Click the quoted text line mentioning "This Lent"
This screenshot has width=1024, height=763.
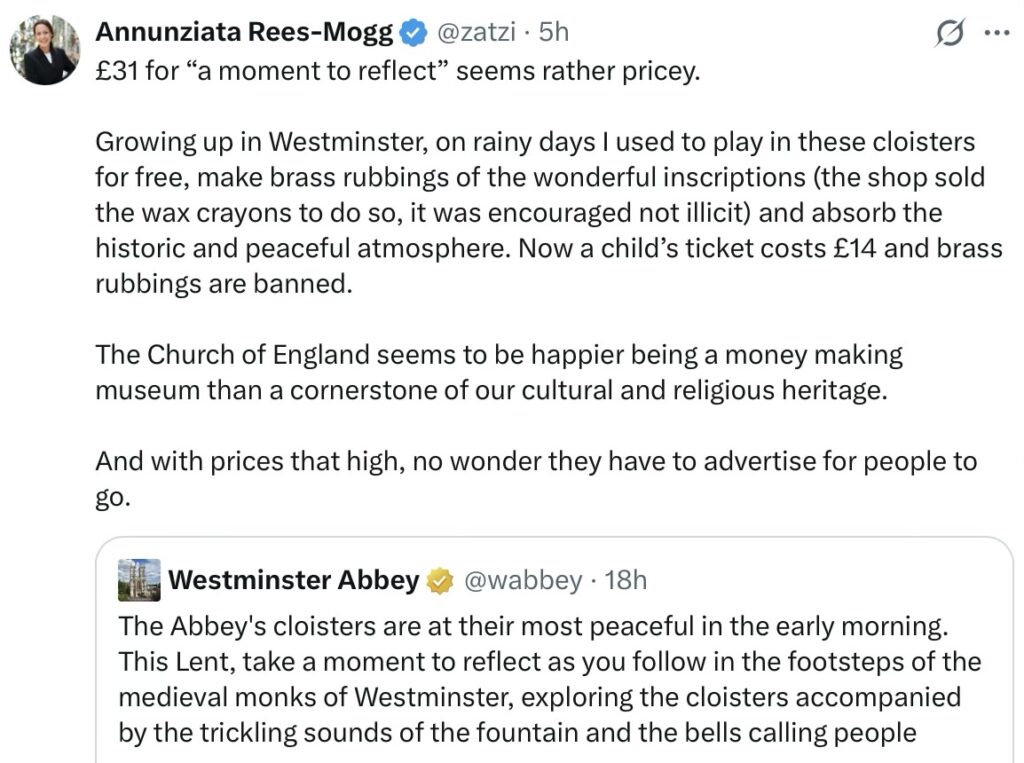[549, 662]
